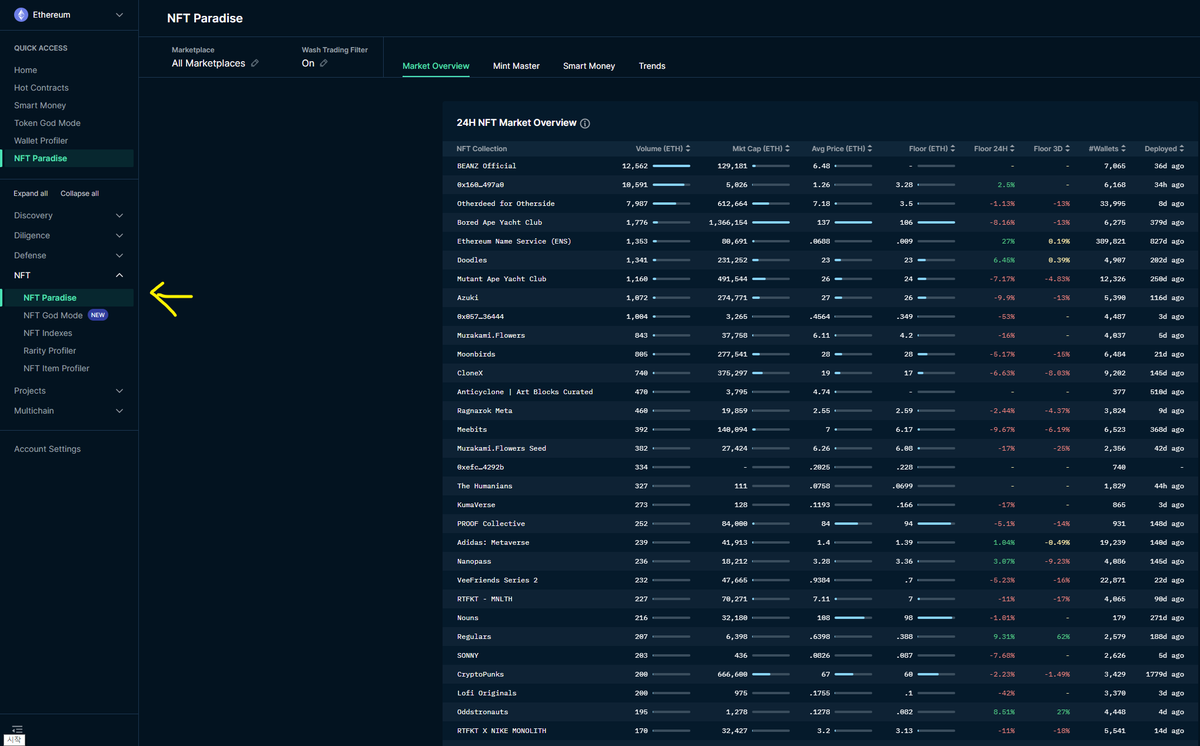1200x746 pixels.
Task: Click Collapse all in sidebar
Action: (80, 193)
